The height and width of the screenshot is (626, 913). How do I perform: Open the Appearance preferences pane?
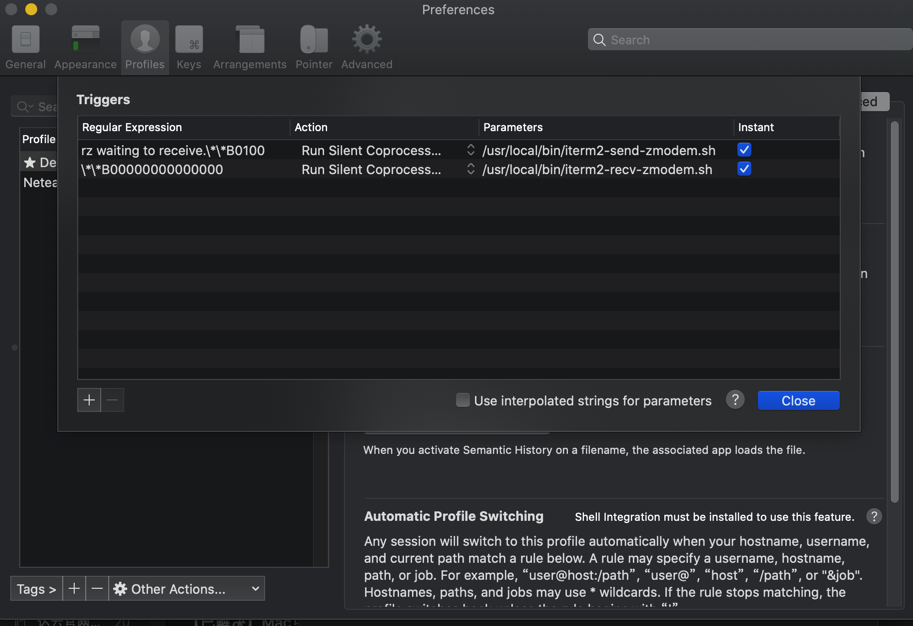(85, 47)
